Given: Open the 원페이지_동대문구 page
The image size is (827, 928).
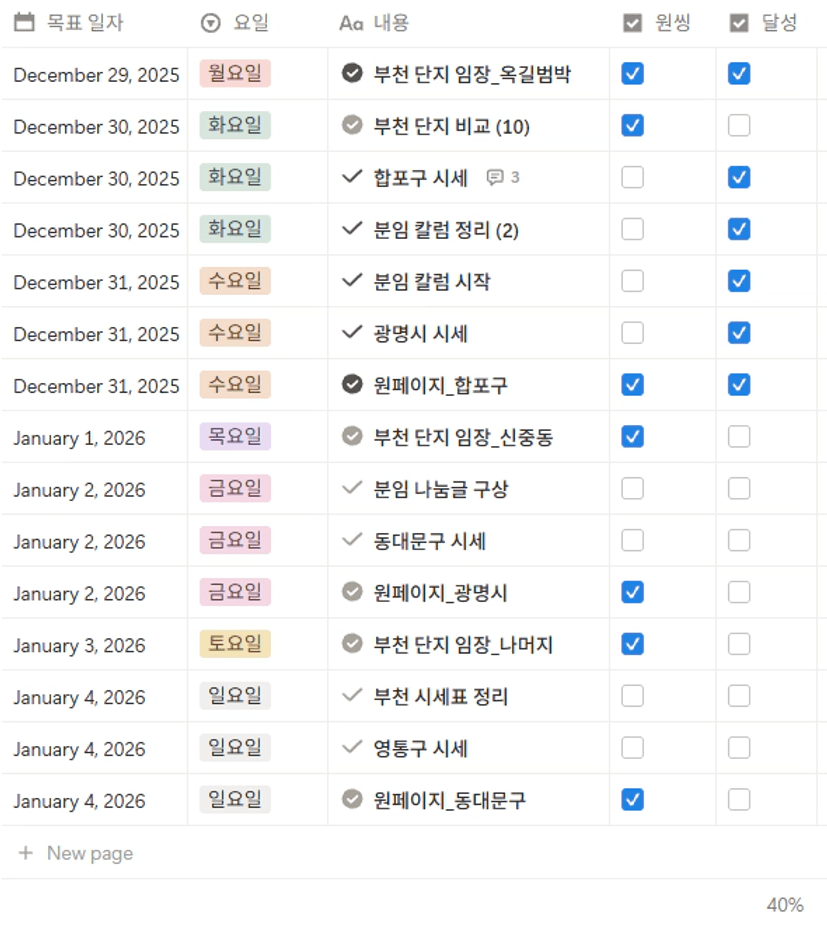Looking at the screenshot, I should pos(449,800).
